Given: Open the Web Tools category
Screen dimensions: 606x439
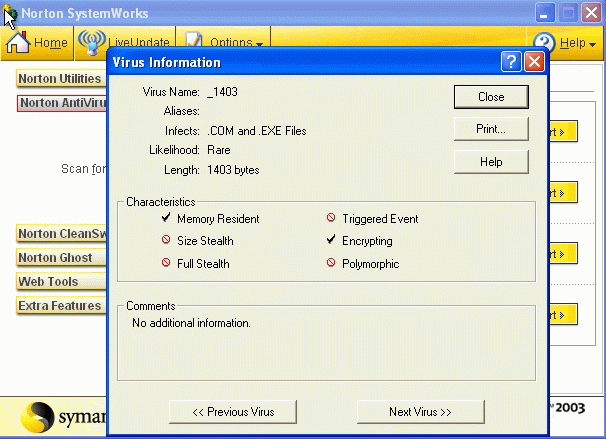Looking at the screenshot, I should tap(48, 282).
